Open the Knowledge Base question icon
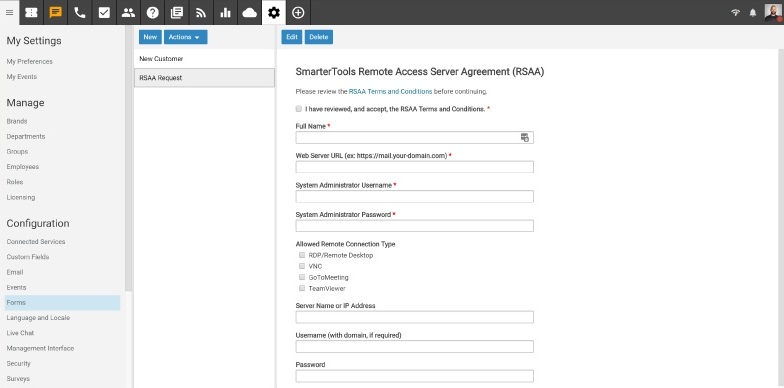784x388 pixels. point(152,12)
